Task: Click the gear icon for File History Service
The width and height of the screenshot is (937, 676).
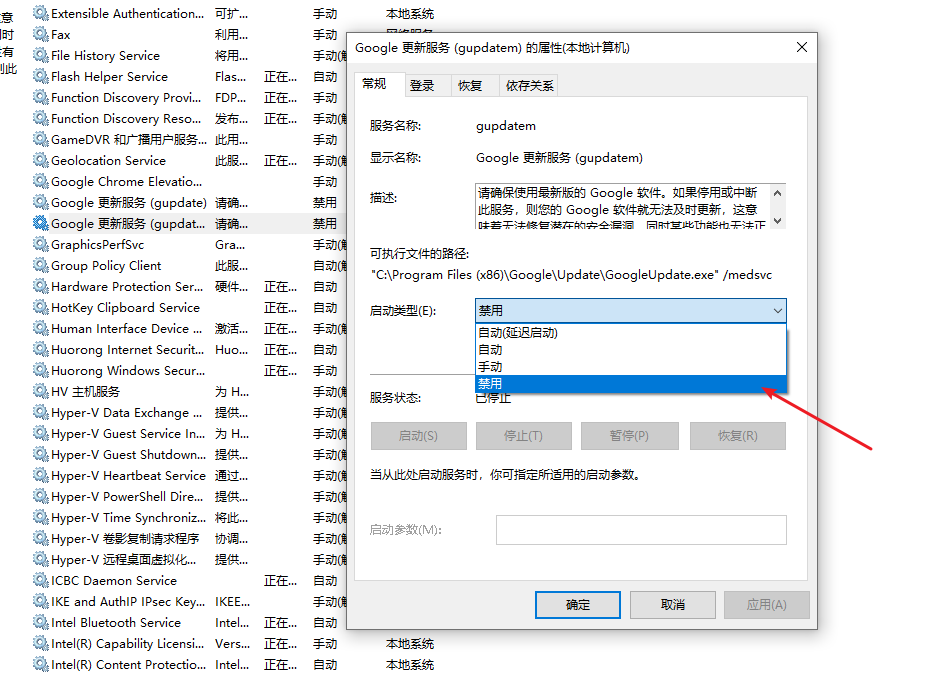Action: pos(41,56)
